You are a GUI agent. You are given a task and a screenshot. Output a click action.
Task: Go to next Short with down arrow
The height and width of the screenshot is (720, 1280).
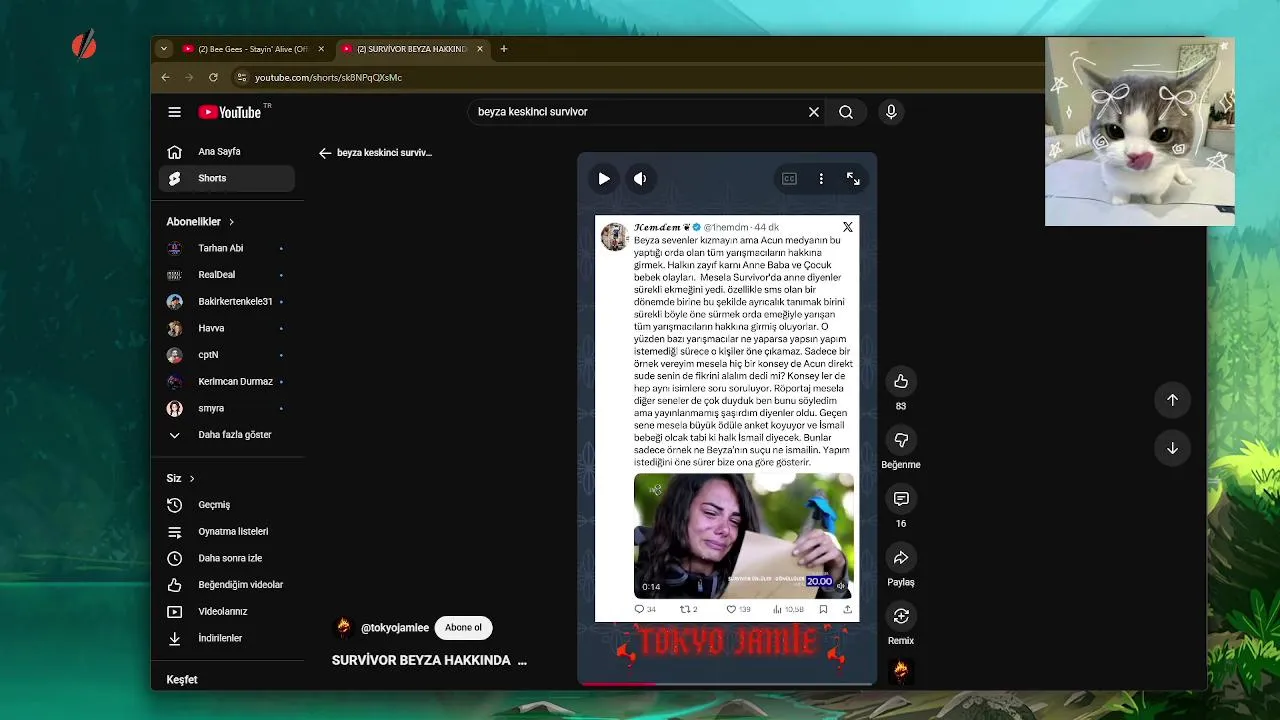tap(1172, 448)
